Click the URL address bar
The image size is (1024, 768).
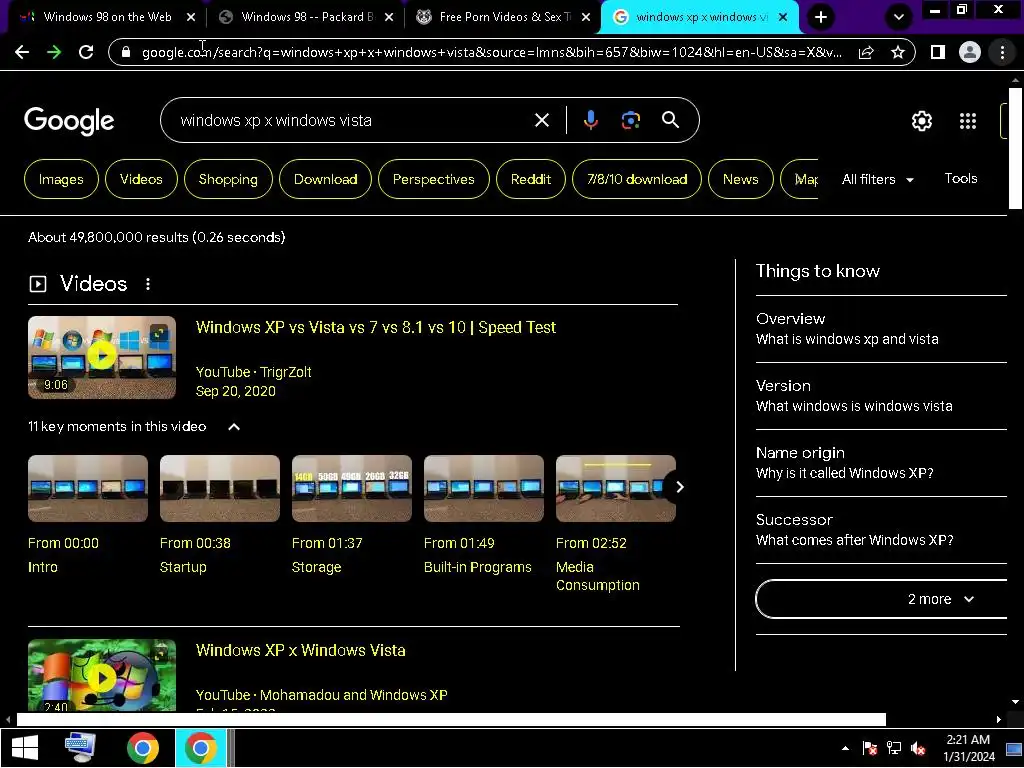click(x=491, y=52)
